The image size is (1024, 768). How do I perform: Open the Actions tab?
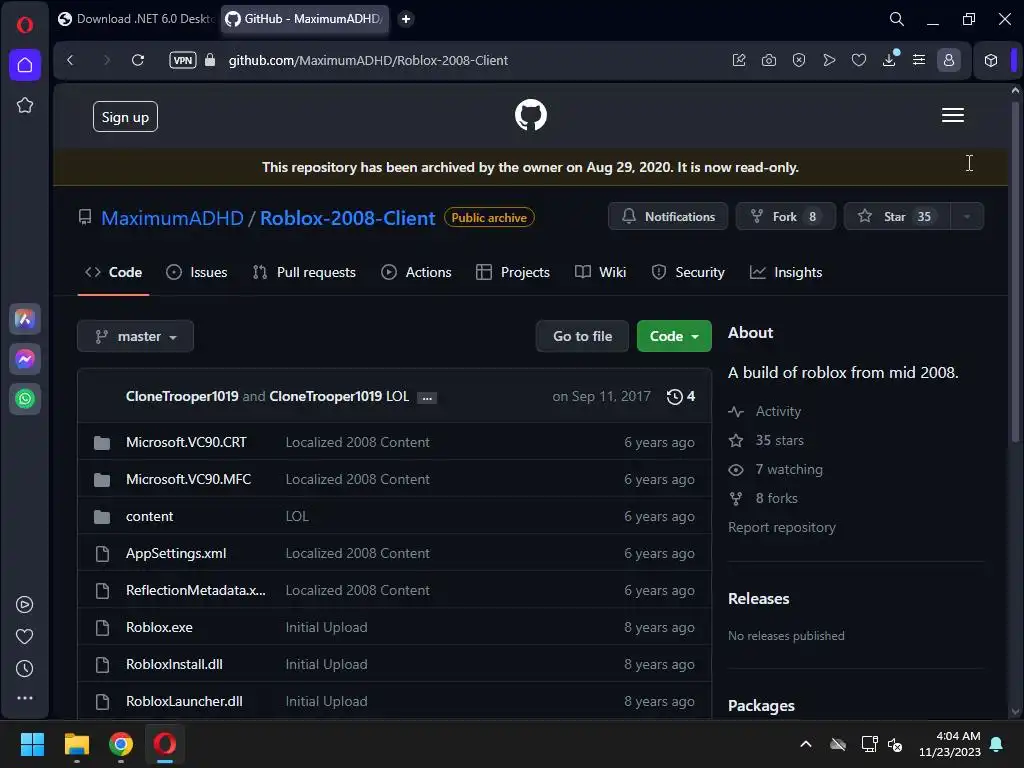coord(416,272)
